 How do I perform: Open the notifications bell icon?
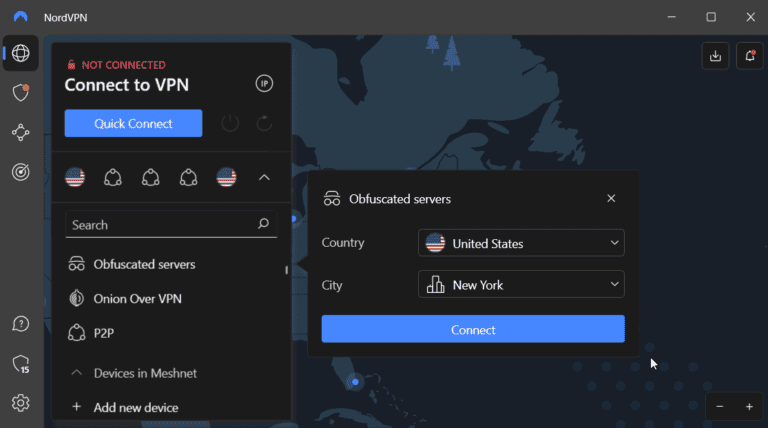click(748, 56)
